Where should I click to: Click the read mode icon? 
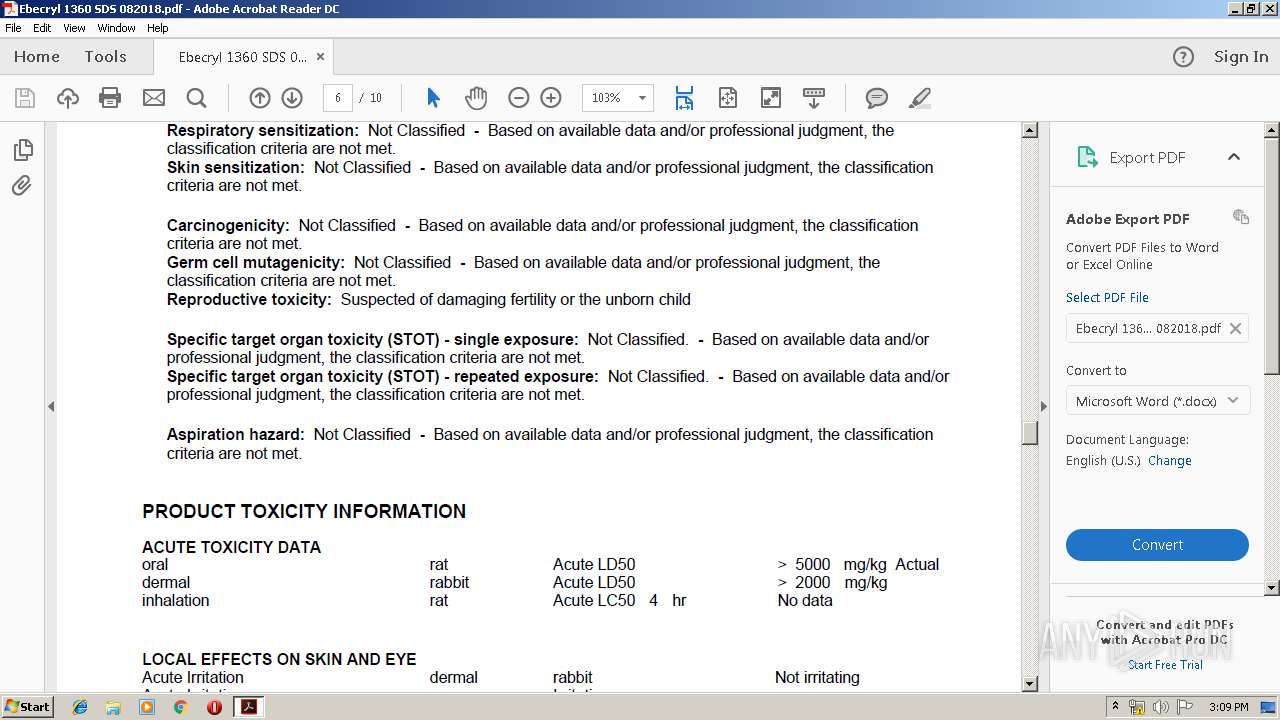[814, 98]
